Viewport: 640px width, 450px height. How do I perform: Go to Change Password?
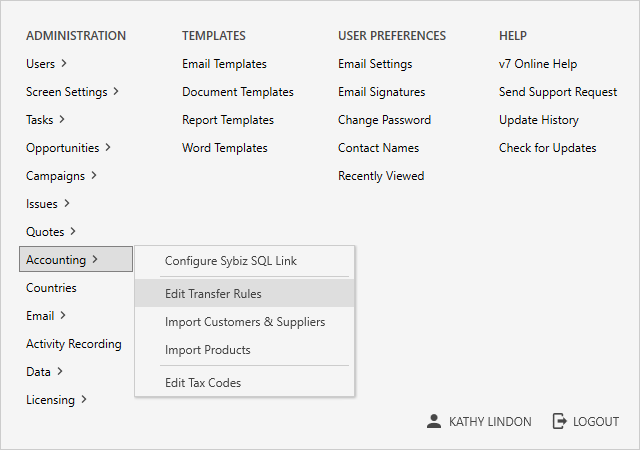[384, 120]
